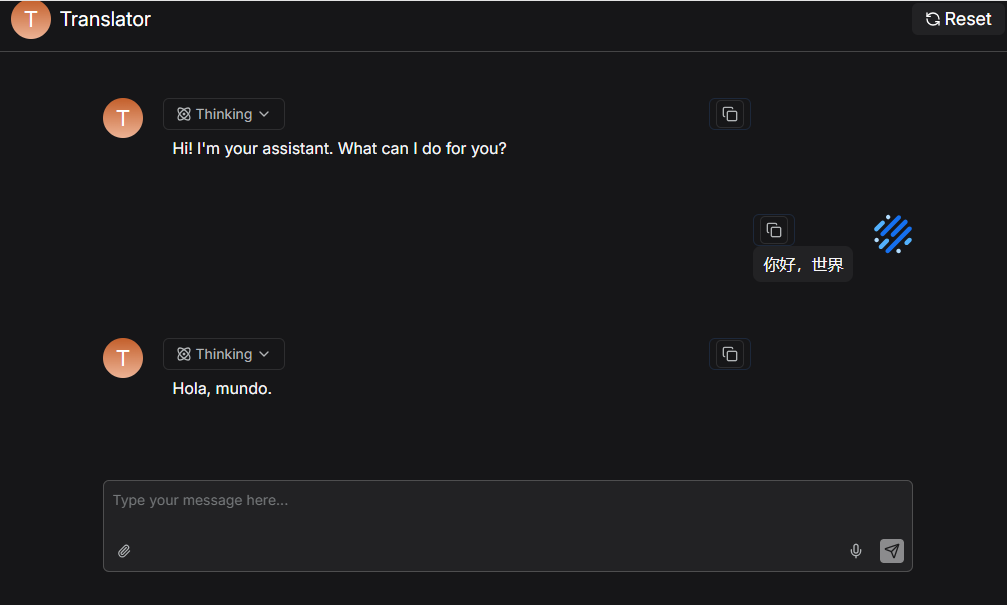Click the atom icon in the second Thinking box
Image resolution: width=1007 pixels, height=605 pixels.
(x=184, y=354)
